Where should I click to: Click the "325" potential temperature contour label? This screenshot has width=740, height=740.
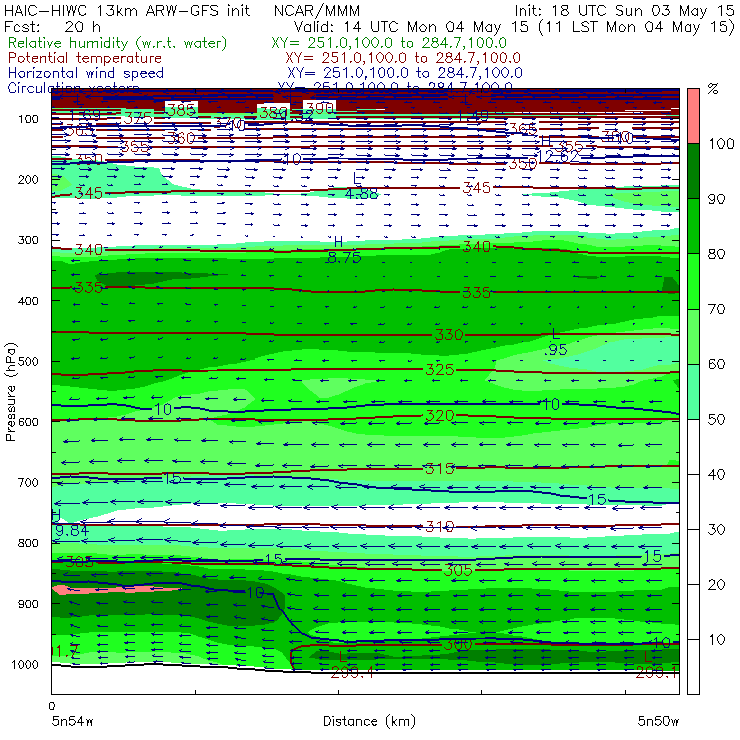(440, 370)
